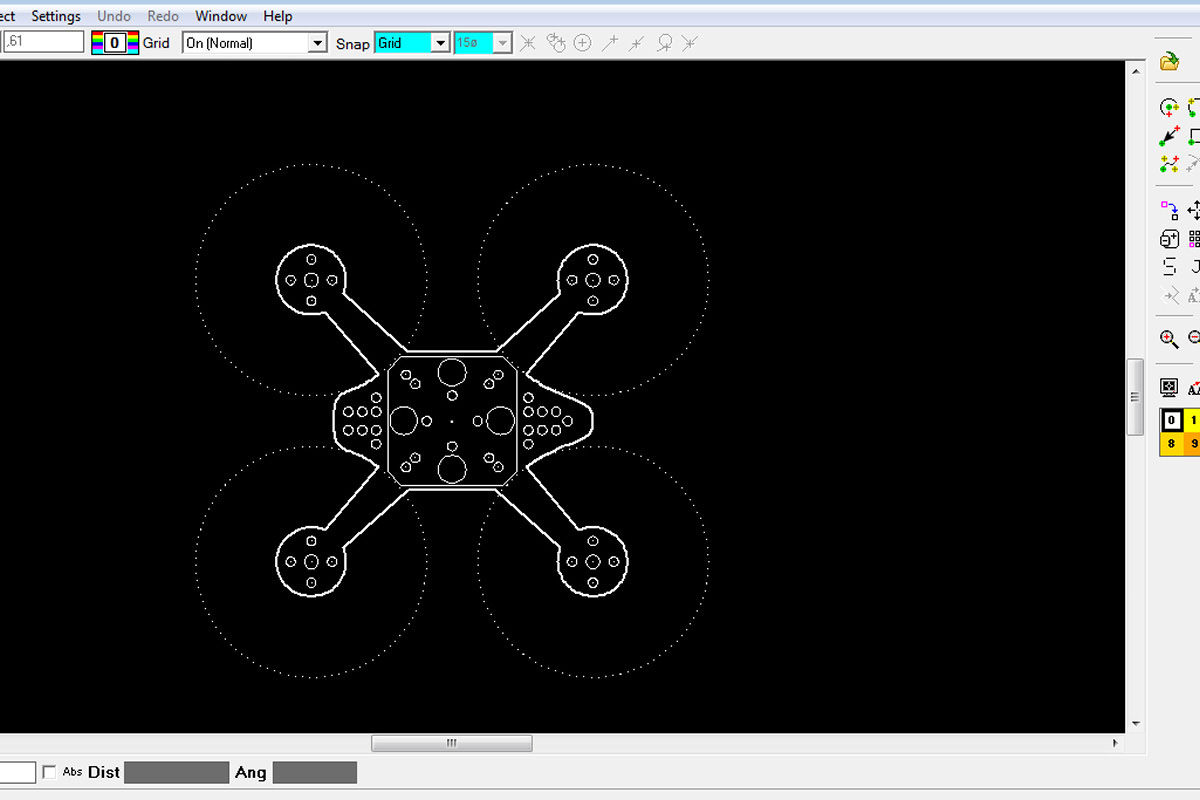Image resolution: width=1200 pixels, height=800 pixels.
Task: Click the rainbow layer color selector
Action: (x=115, y=43)
